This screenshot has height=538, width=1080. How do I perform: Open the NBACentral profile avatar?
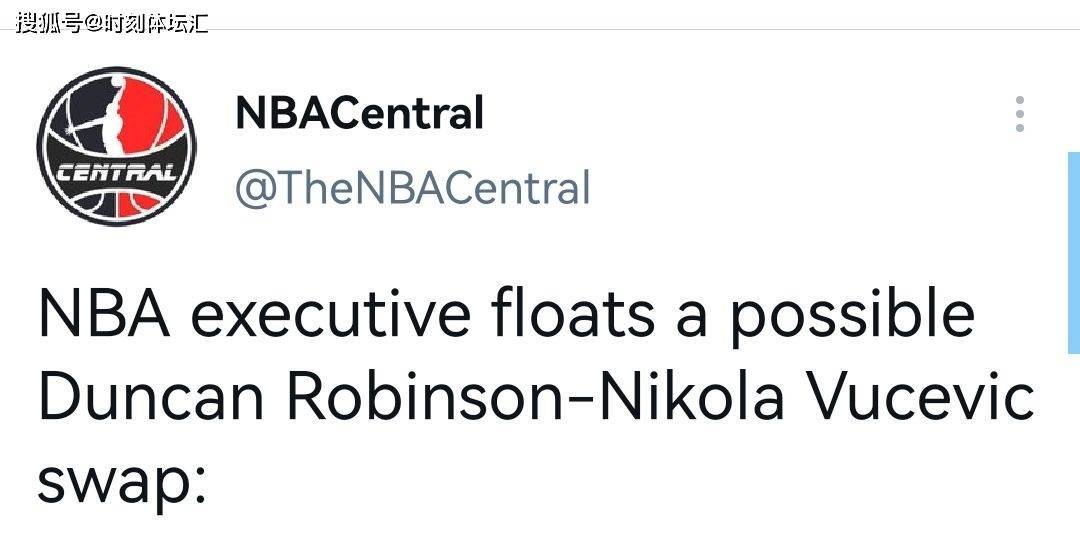click(116, 146)
